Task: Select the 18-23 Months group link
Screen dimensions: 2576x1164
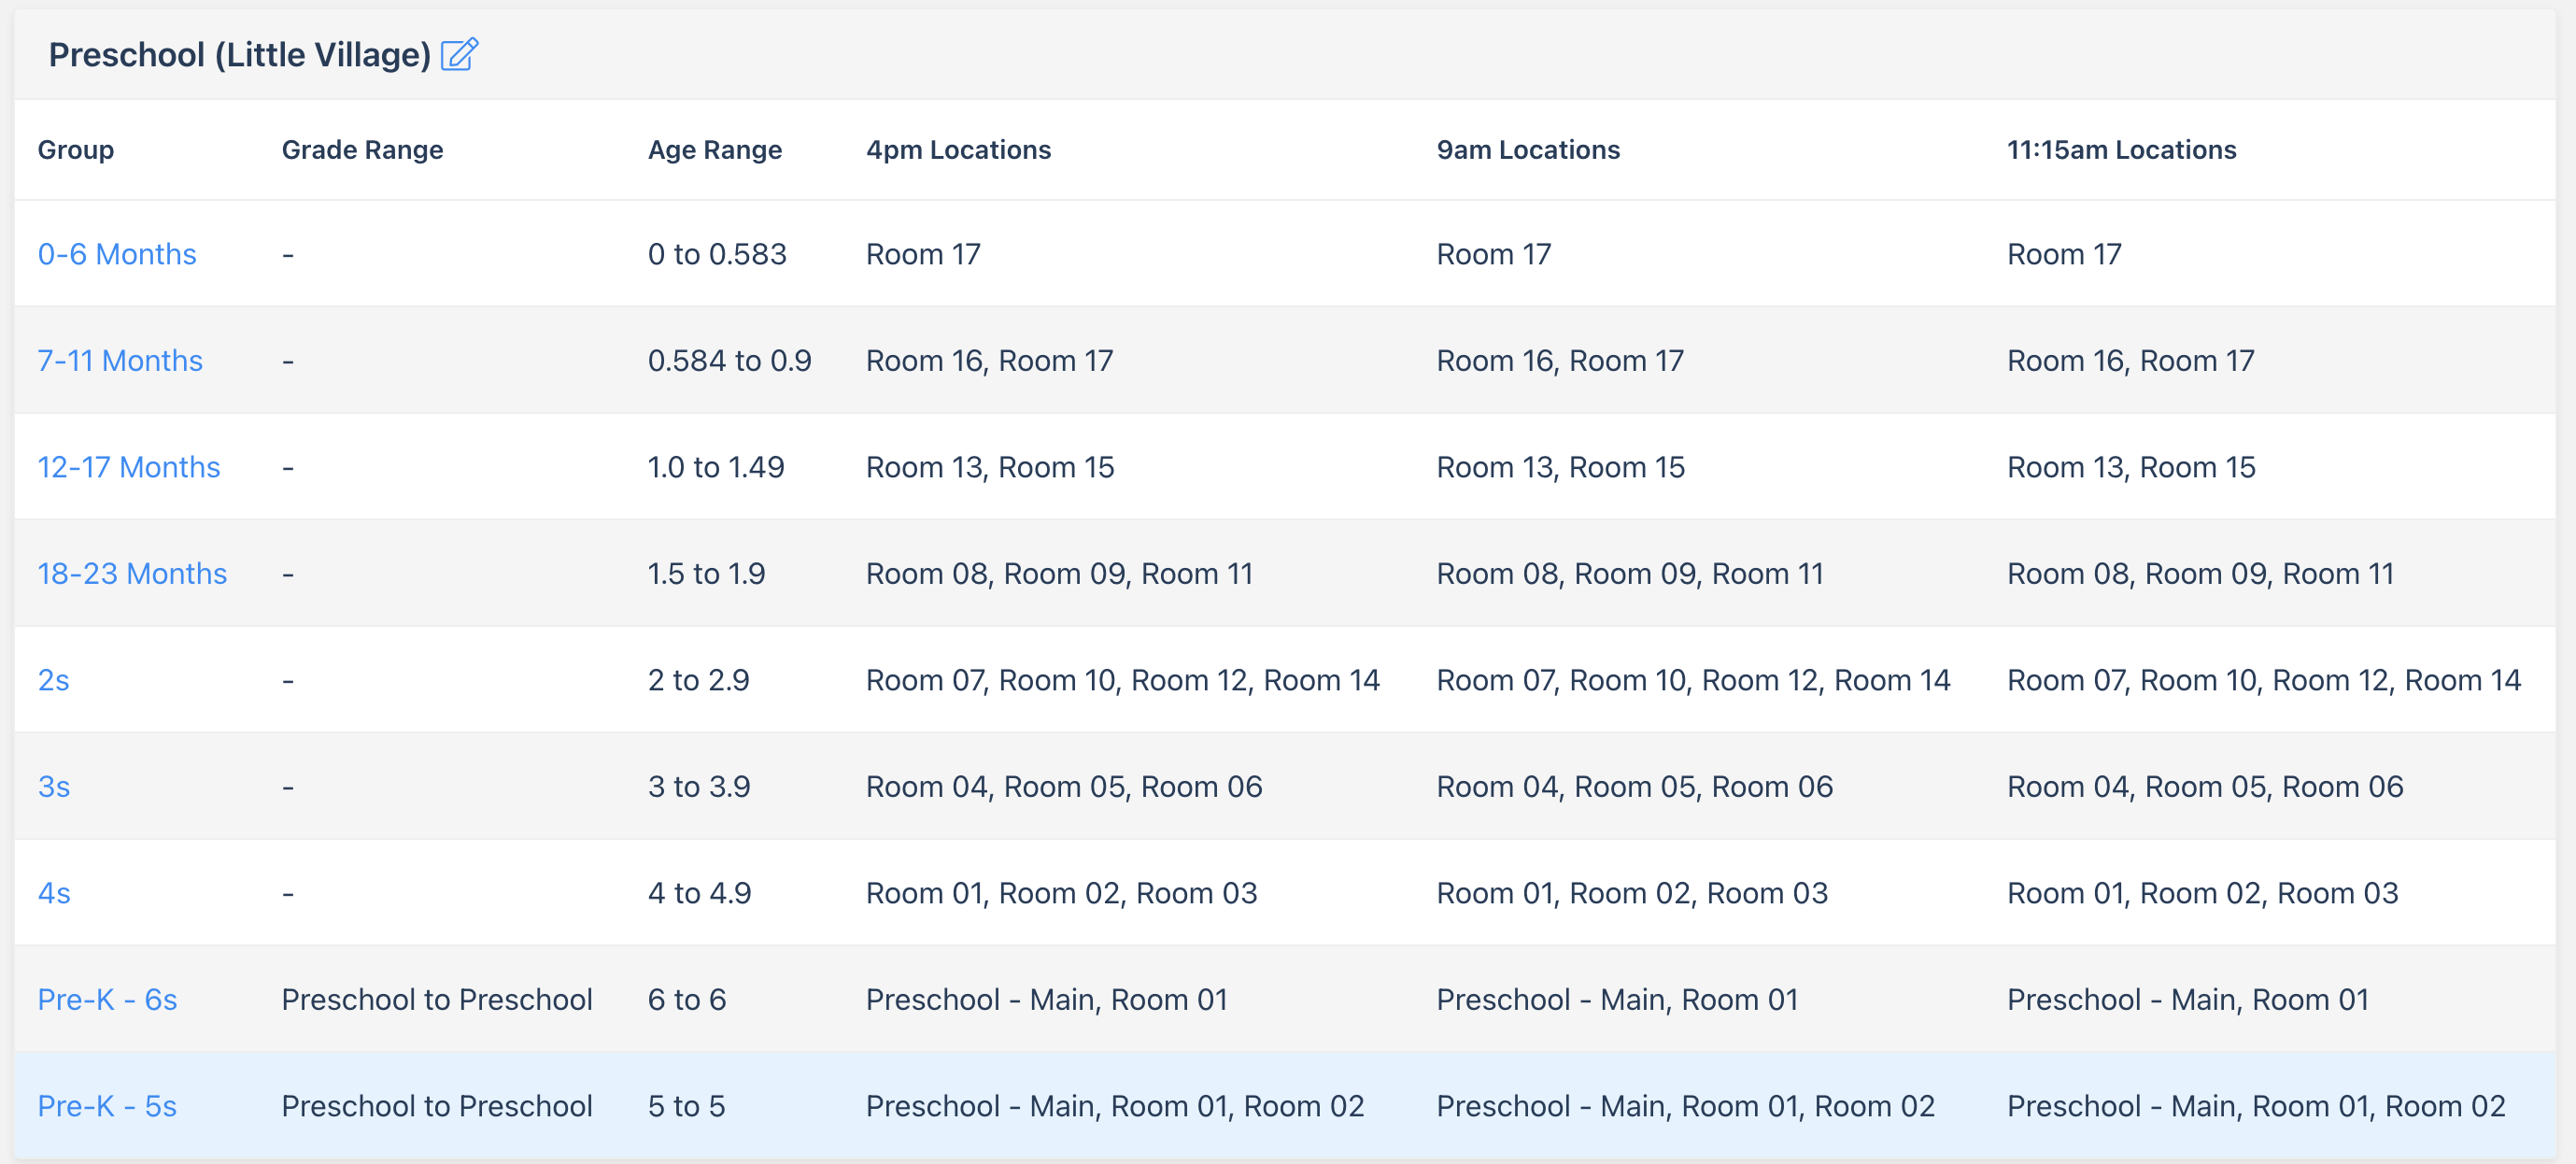Action: click(132, 573)
